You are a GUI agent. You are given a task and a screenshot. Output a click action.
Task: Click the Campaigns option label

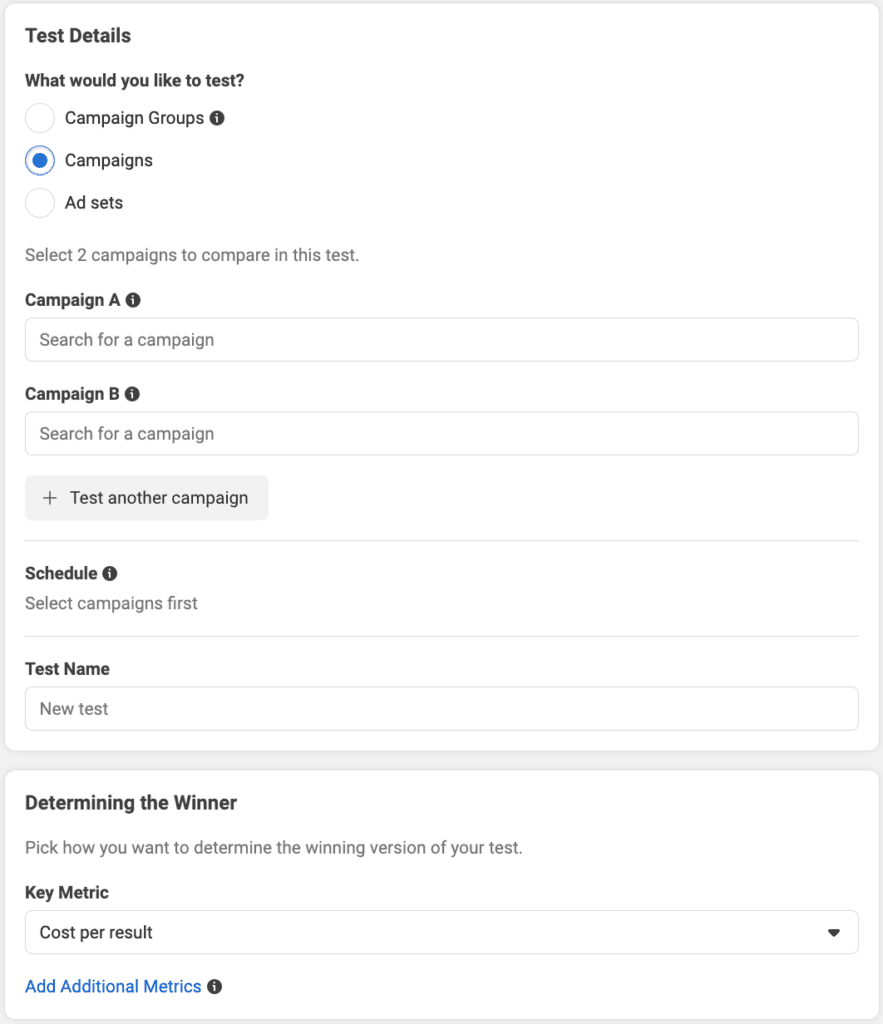[108, 161]
